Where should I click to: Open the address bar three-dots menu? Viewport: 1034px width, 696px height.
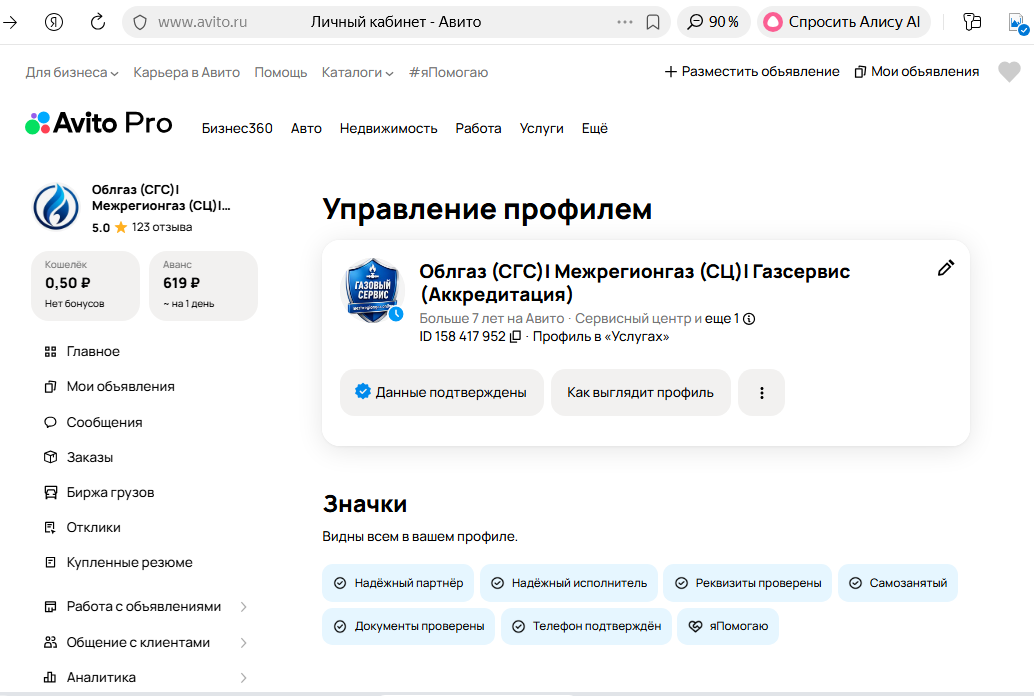[624, 22]
